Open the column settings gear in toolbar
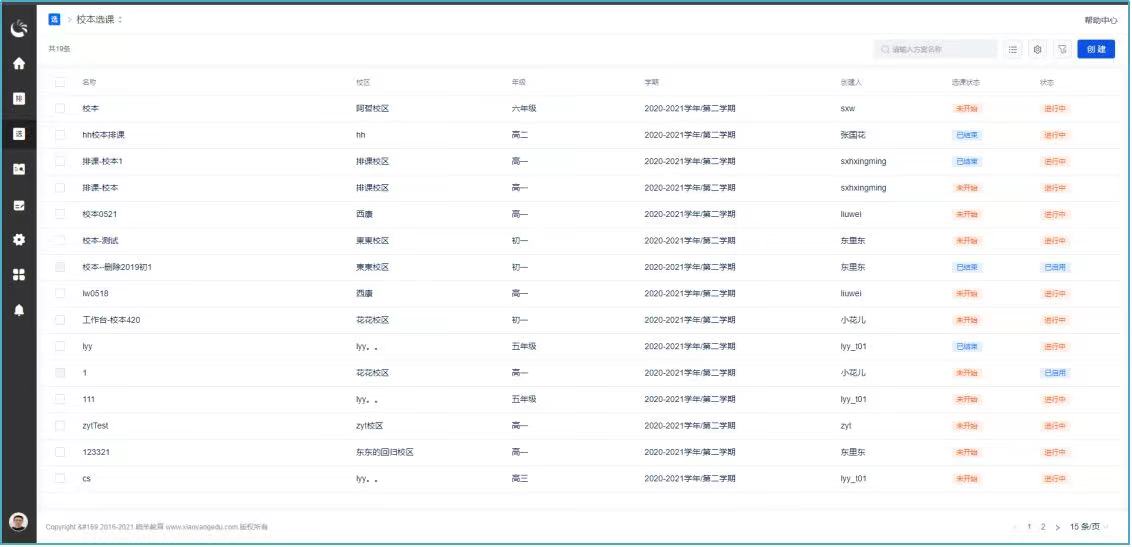The width and height of the screenshot is (1132, 547). [1038, 49]
